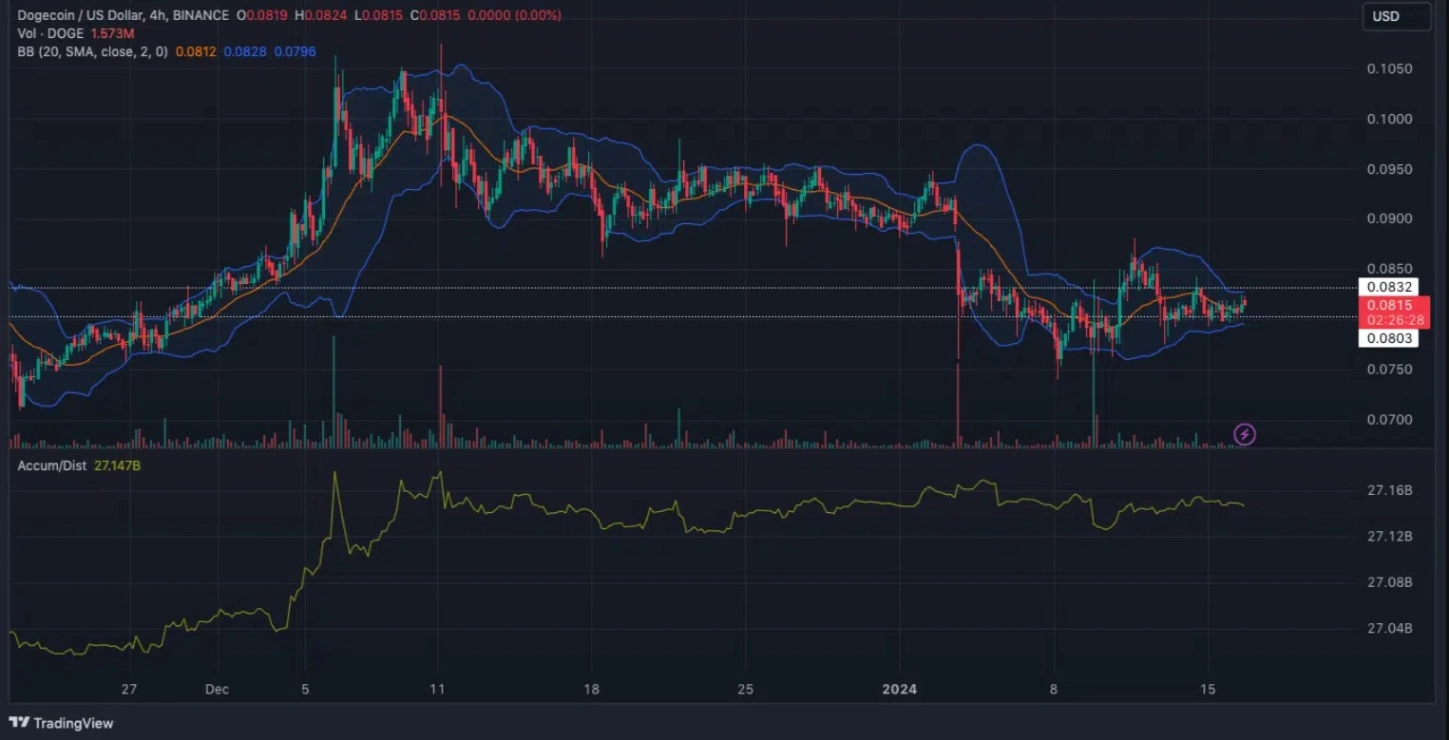
Task: Click the 0.0900 price axis label
Action: click(x=1390, y=219)
